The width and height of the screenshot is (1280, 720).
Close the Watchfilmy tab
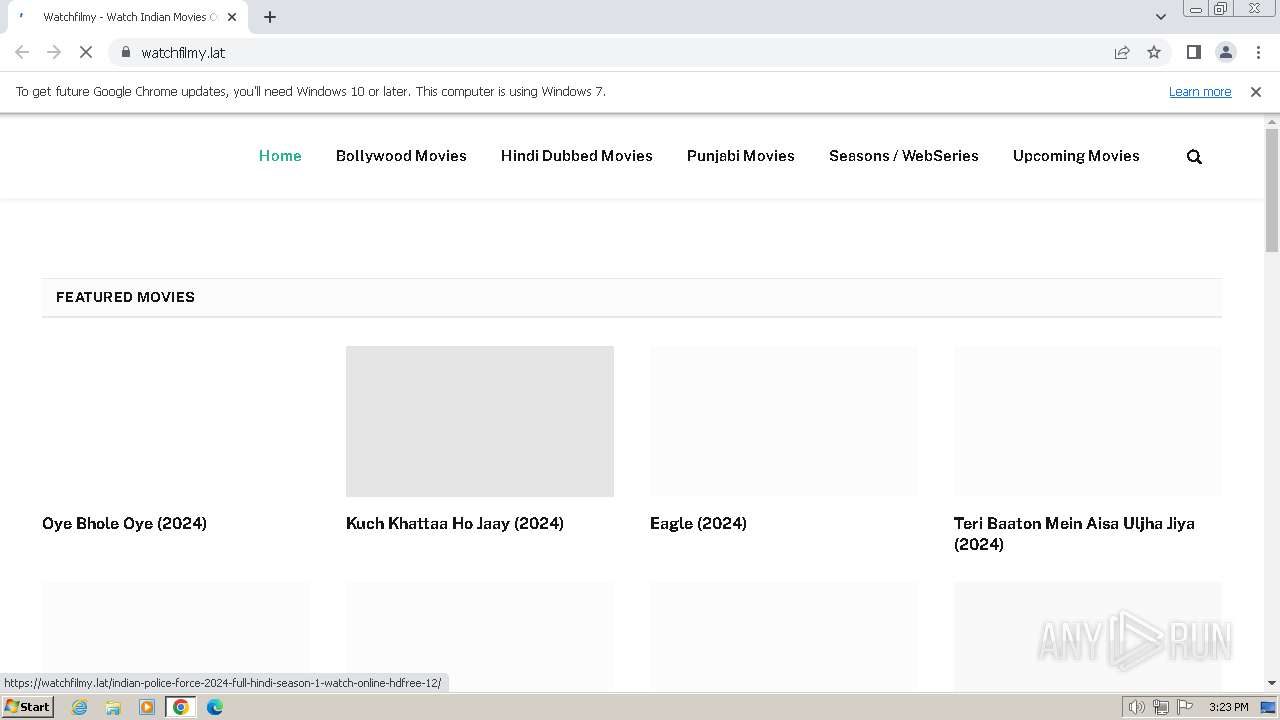tap(232, 17)
